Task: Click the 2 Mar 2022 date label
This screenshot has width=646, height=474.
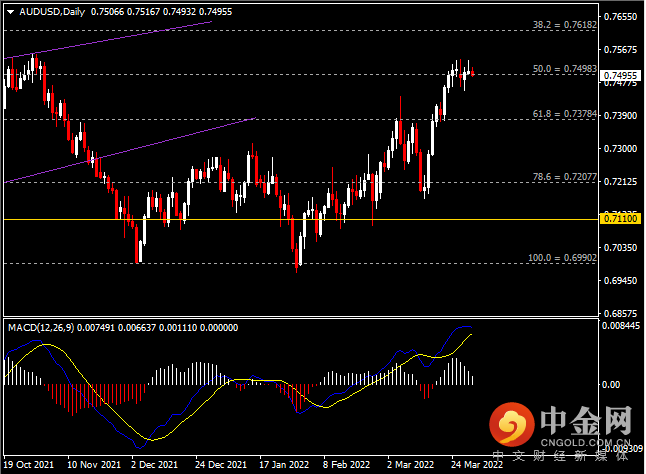Action: click(x=410, y=465)
